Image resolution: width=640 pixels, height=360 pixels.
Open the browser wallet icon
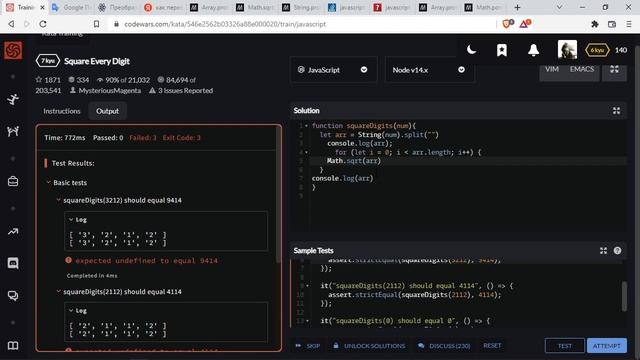coord(612,24)
